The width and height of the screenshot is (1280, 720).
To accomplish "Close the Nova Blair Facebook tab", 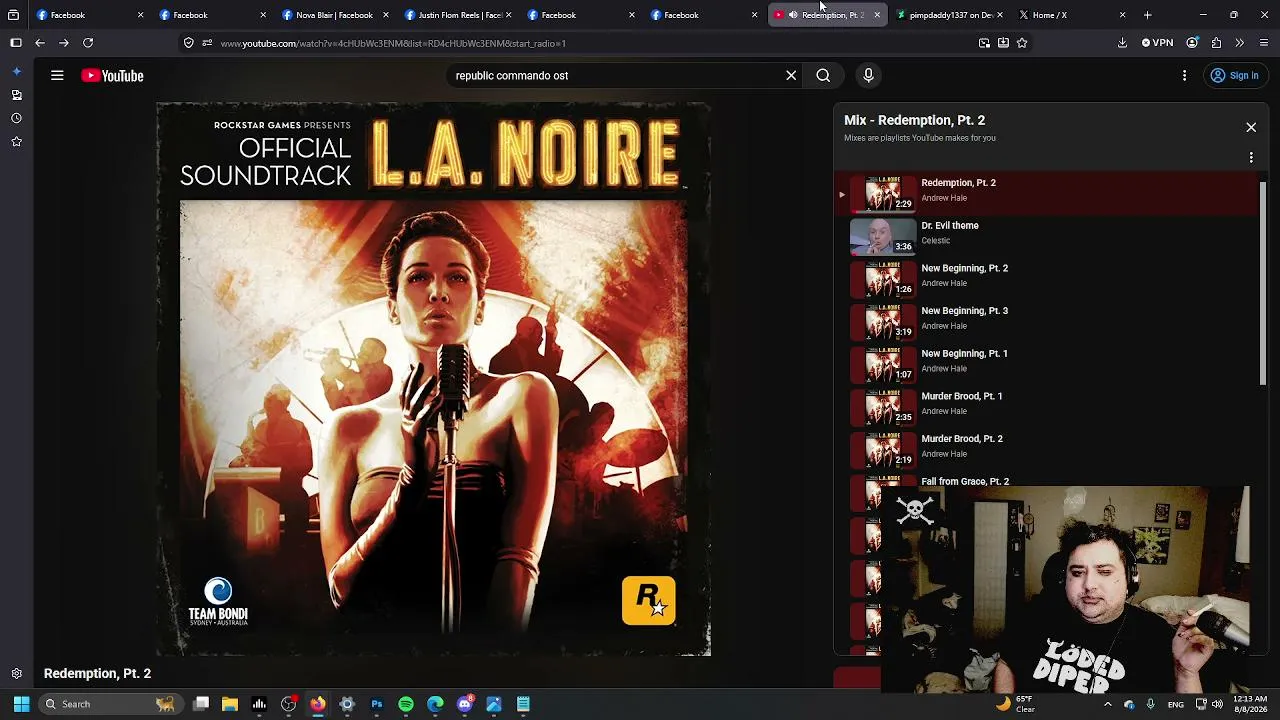I will (x=385, y=15).
